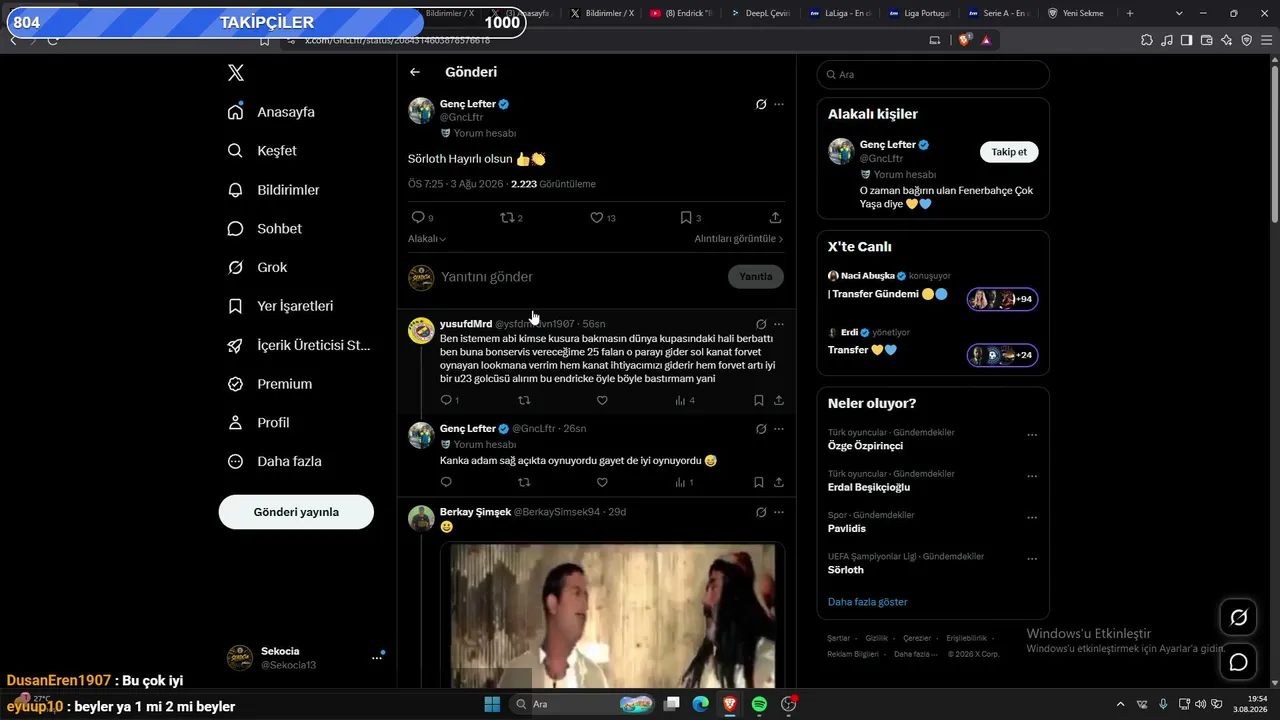1280x720 pixels.
Task: Open Brave Wallet icon in the toolbar
Action: tap(1207, 40)
